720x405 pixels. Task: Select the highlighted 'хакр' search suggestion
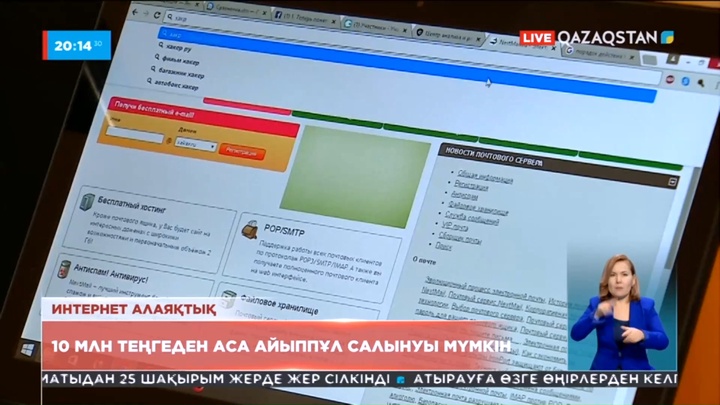[x=407, y=65]
